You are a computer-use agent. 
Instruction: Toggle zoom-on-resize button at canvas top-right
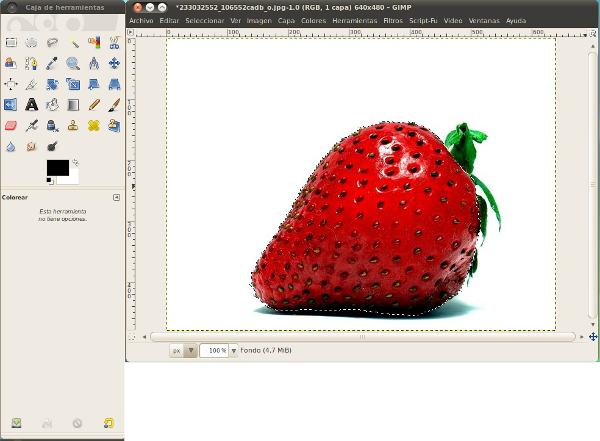click(593, 34)
